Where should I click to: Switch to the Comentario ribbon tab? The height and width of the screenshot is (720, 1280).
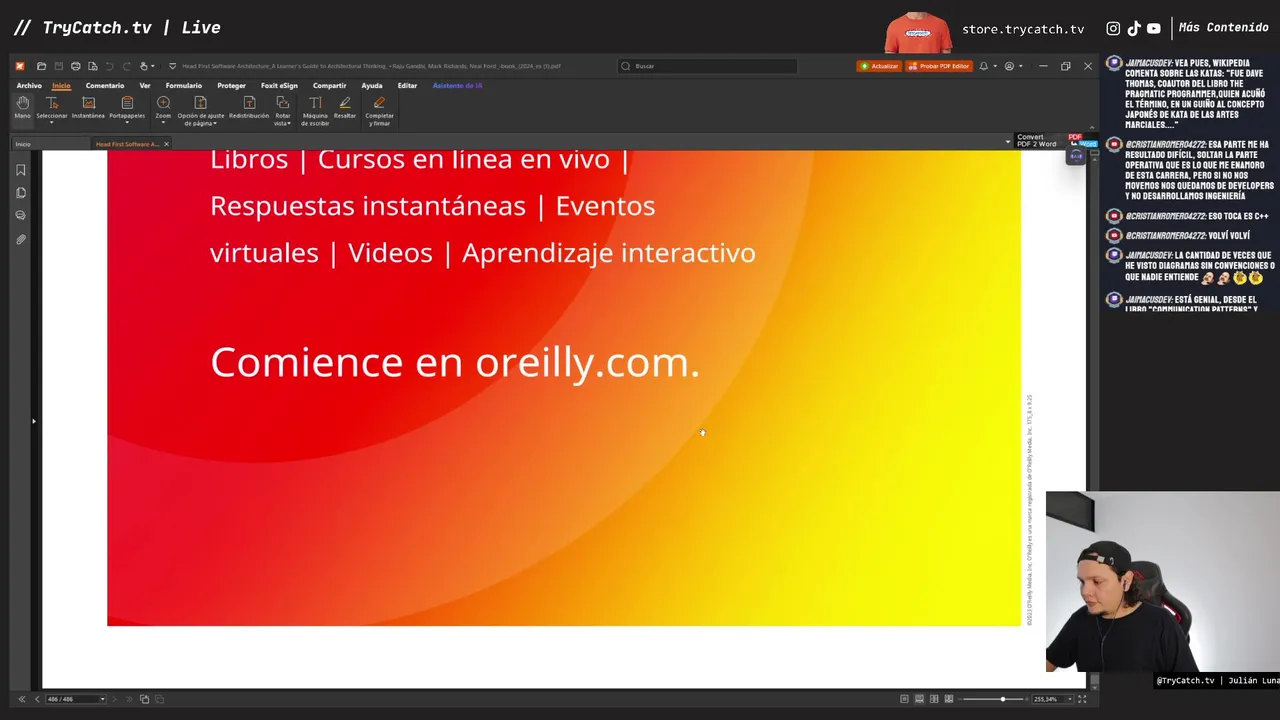click(x=105, y=86)
